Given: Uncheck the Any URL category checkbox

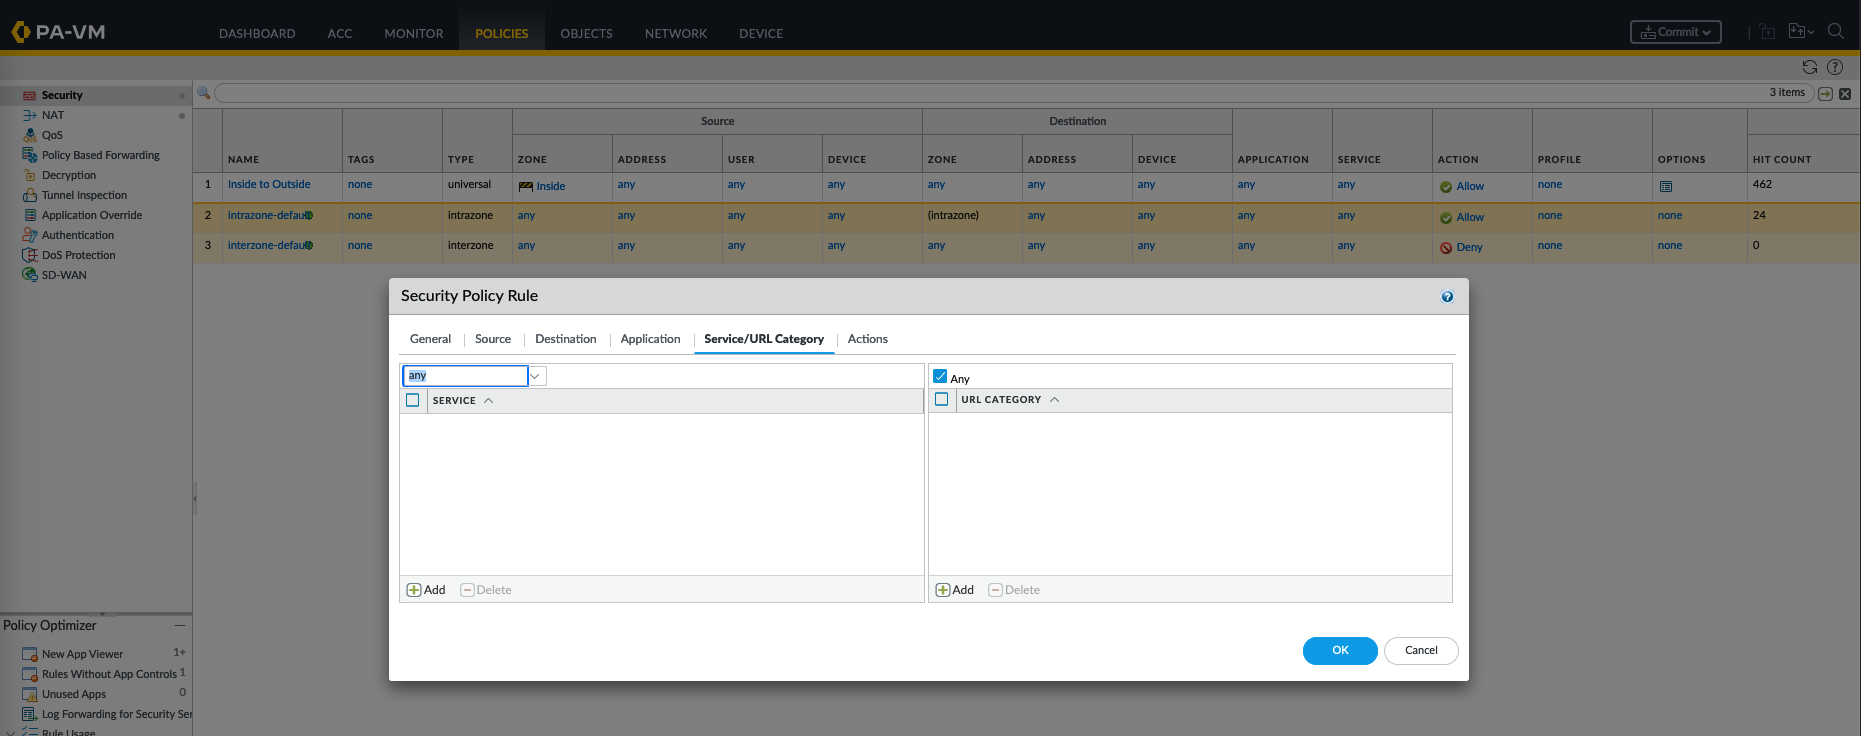Looking at the screenshot, I should click(940, 377).
